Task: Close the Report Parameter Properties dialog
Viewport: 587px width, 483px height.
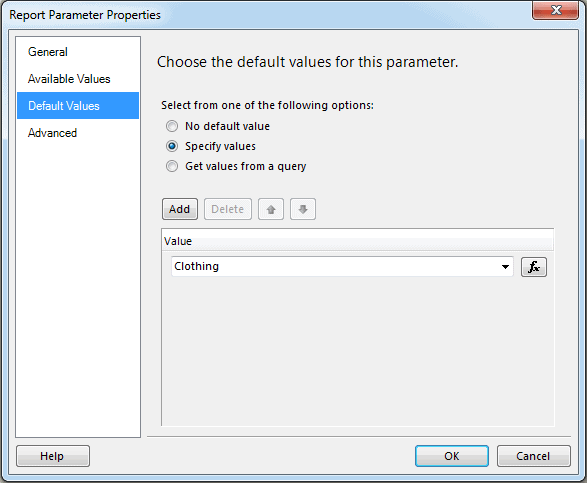Action: (x=556, y=10)
